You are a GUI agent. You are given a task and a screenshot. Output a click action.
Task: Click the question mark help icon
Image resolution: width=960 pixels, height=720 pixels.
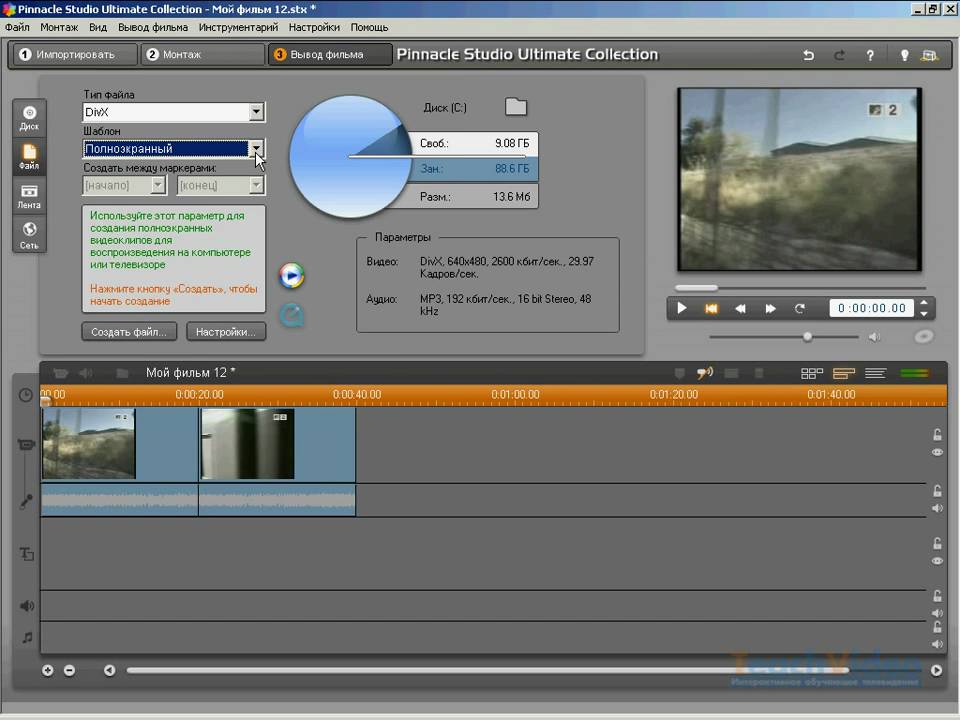[870, 55]
